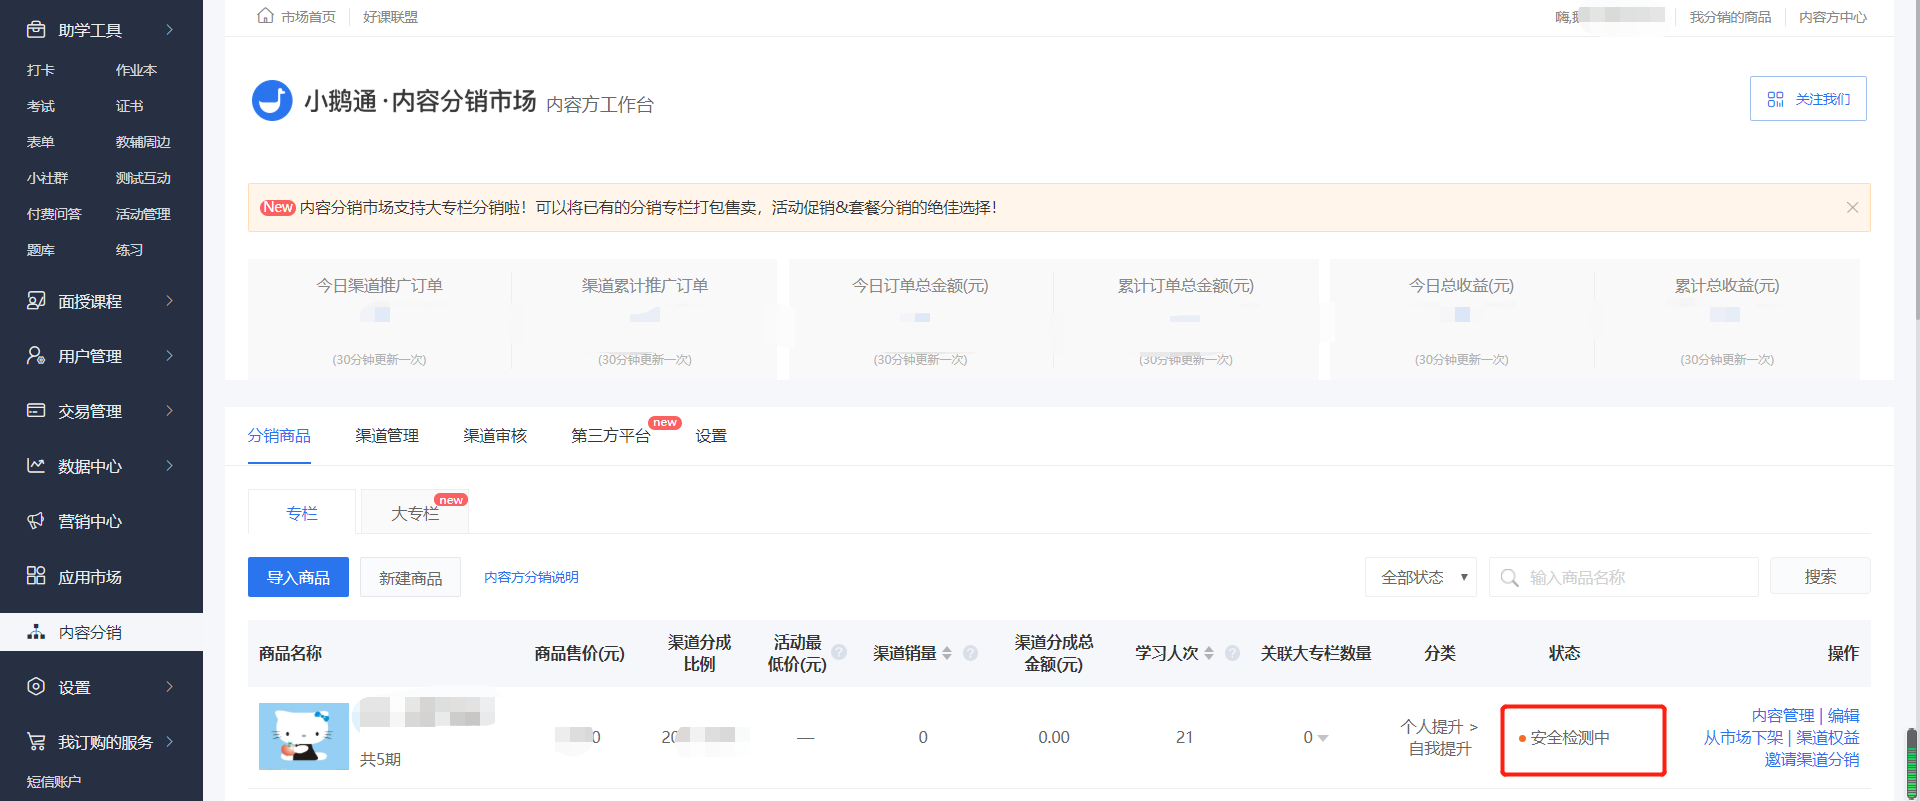Sort by 学习人次 arrows
This screenshot has height=801, width=1920.
[x=1209, y=653]
